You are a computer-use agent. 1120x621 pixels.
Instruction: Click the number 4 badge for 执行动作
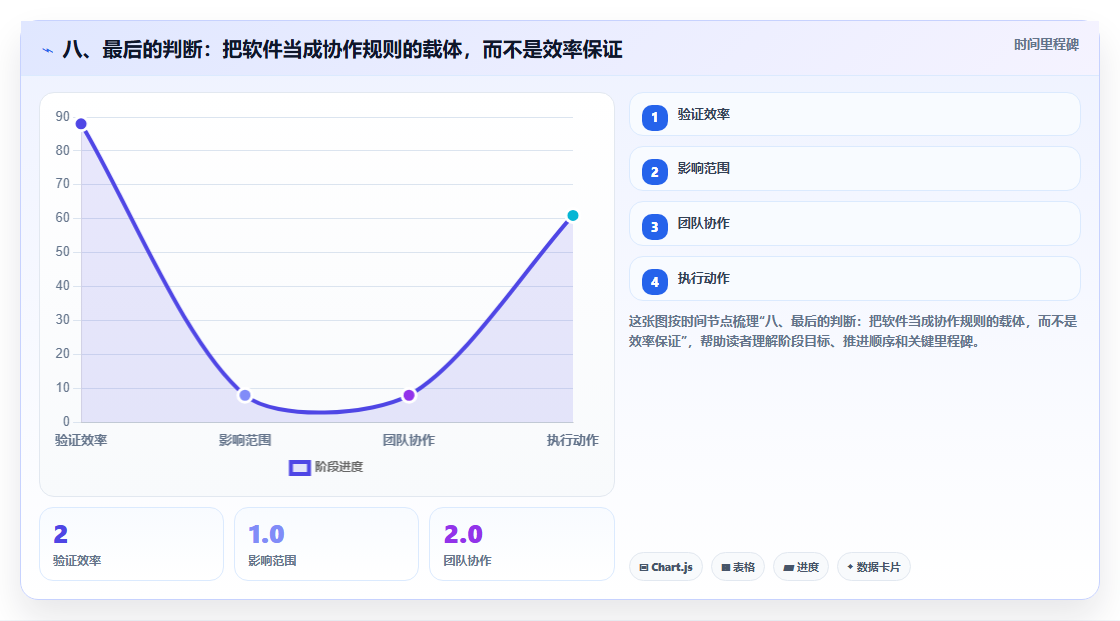(654, 282)
